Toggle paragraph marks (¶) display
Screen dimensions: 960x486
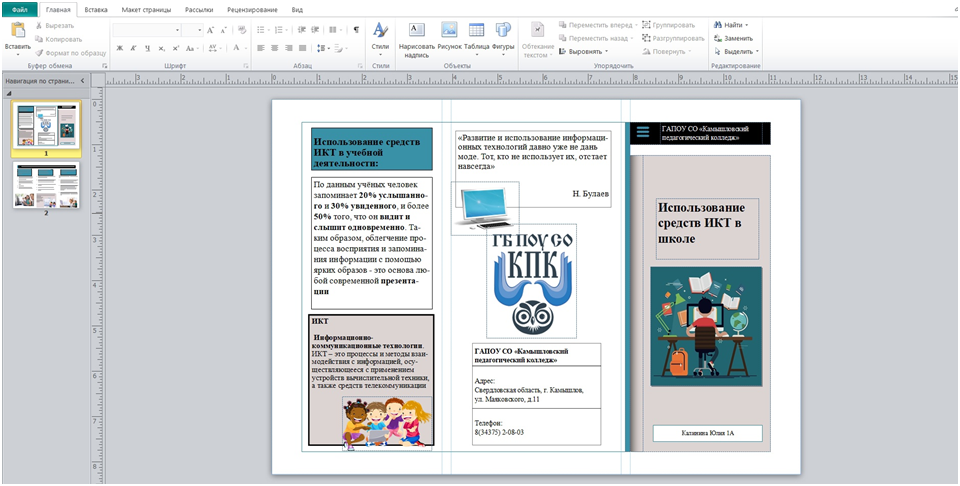click(x=356, y=29)
